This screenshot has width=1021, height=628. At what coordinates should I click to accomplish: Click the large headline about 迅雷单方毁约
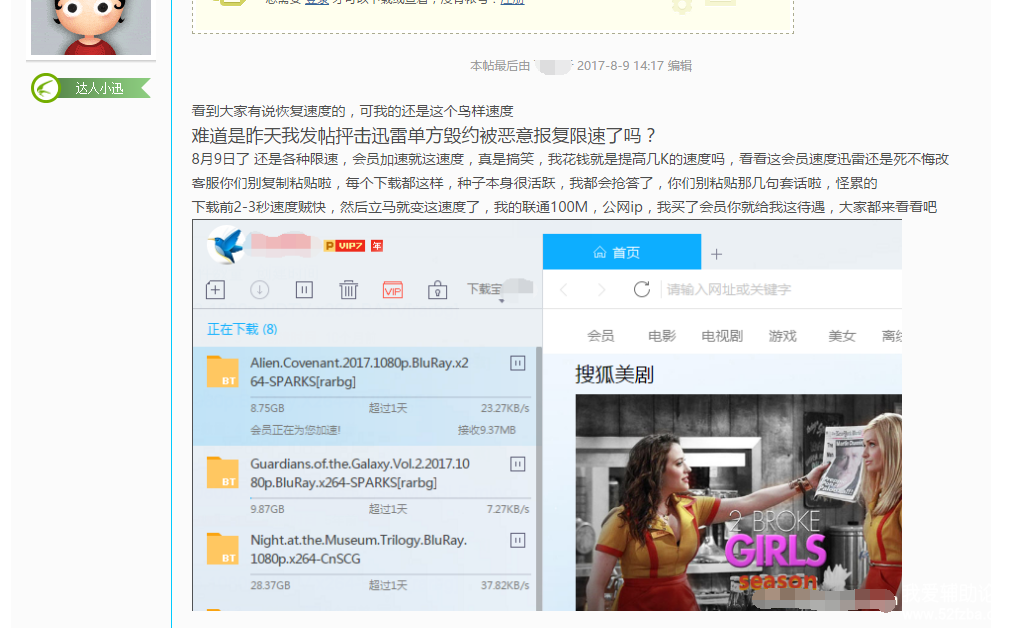coord(423,136)
